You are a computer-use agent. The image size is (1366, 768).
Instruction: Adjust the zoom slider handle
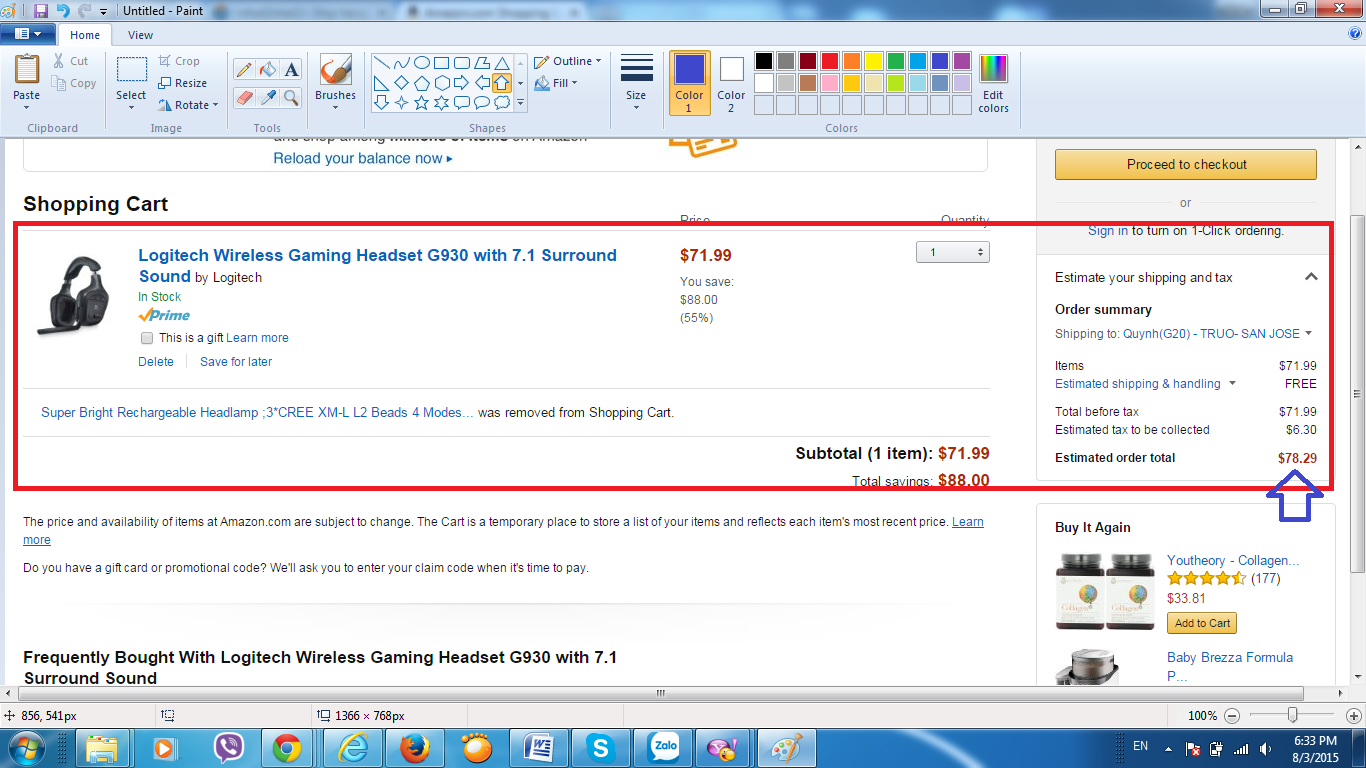[x=1293, y=715]
